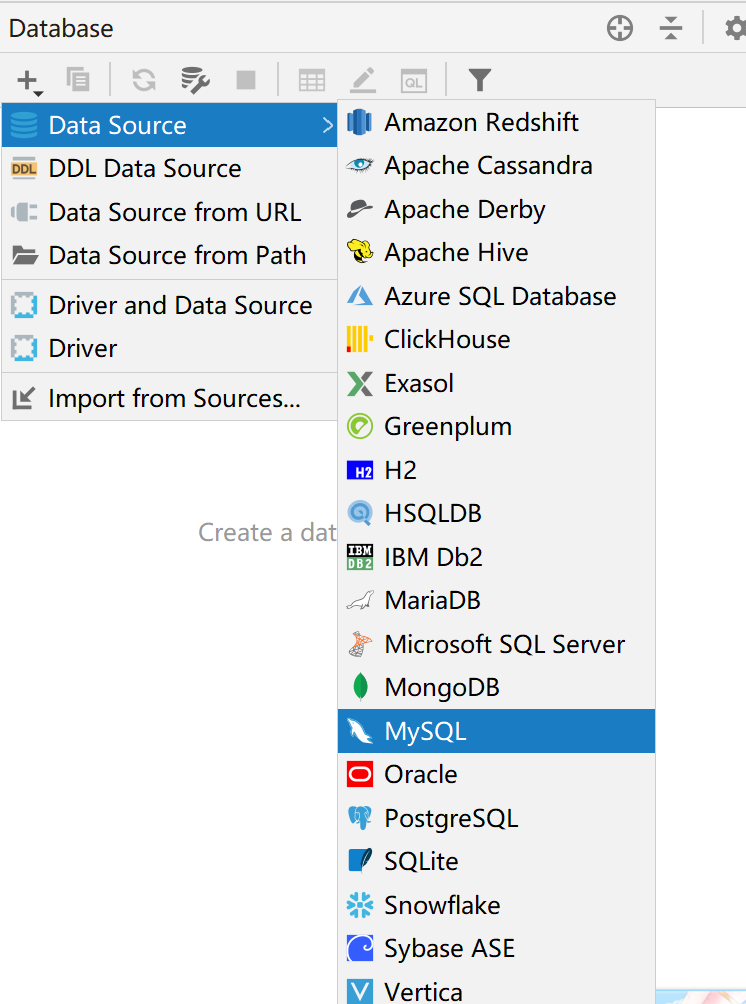Choose PostgreSQL data source
This screenshot has height=1004, width=746.
pos(451,818)
